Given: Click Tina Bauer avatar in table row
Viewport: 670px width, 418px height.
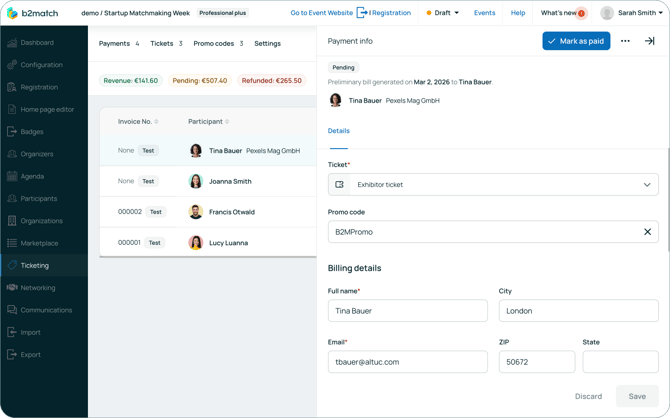Looking at the screenshot, I should coord(196,150).
